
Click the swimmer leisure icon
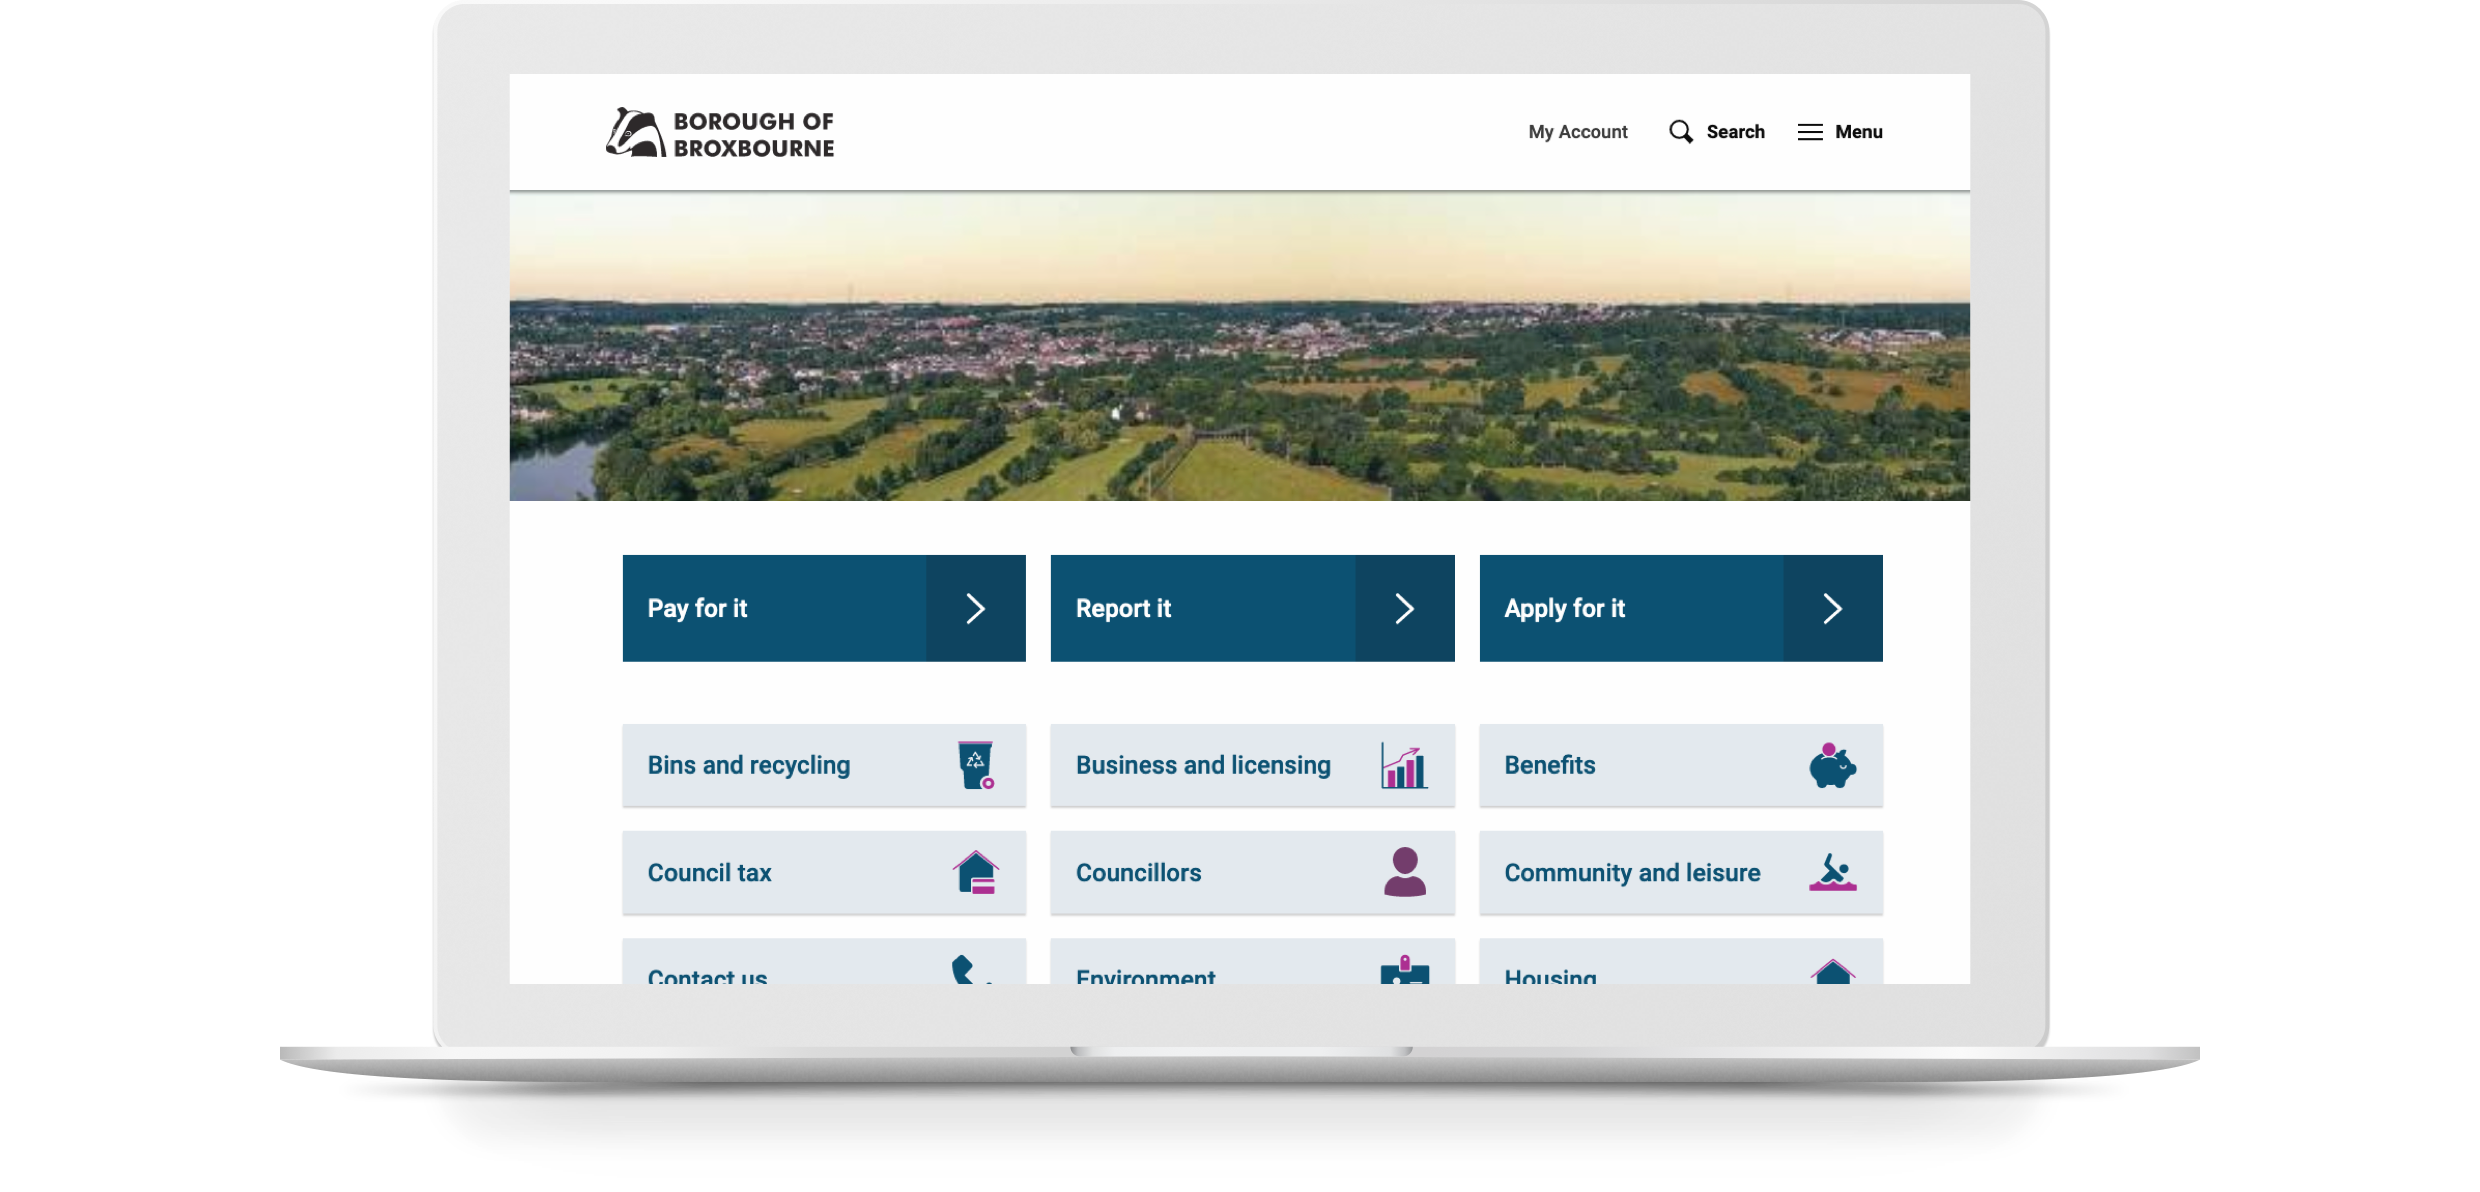[x=1833, y=872]
